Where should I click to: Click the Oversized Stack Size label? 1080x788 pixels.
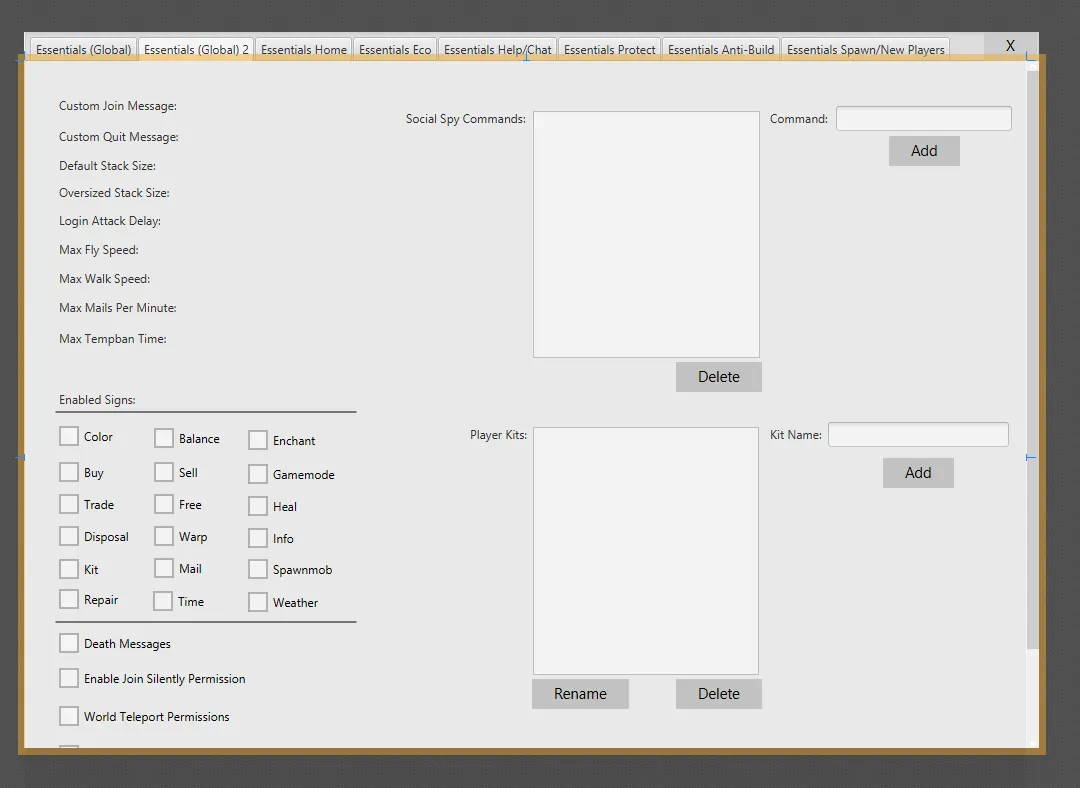(x=114, y=193)
